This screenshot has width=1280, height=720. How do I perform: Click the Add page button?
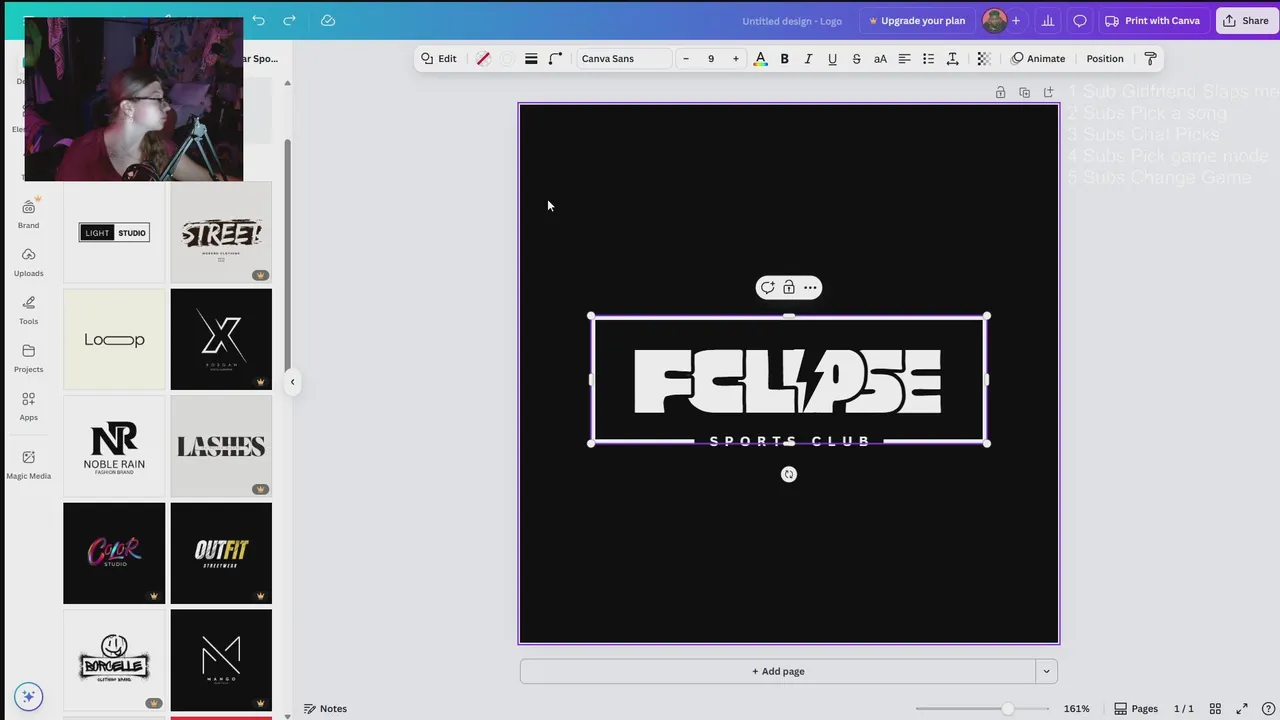tap(778, 671)
